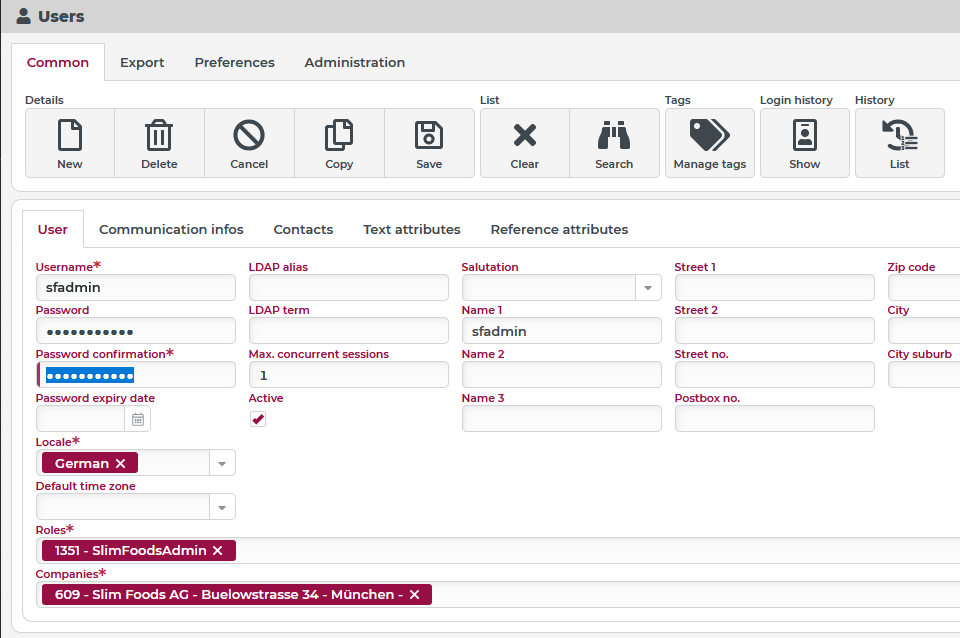Open the Preferences tab
This screenshot has width=960, height=638.
click(x=234, y=62)
